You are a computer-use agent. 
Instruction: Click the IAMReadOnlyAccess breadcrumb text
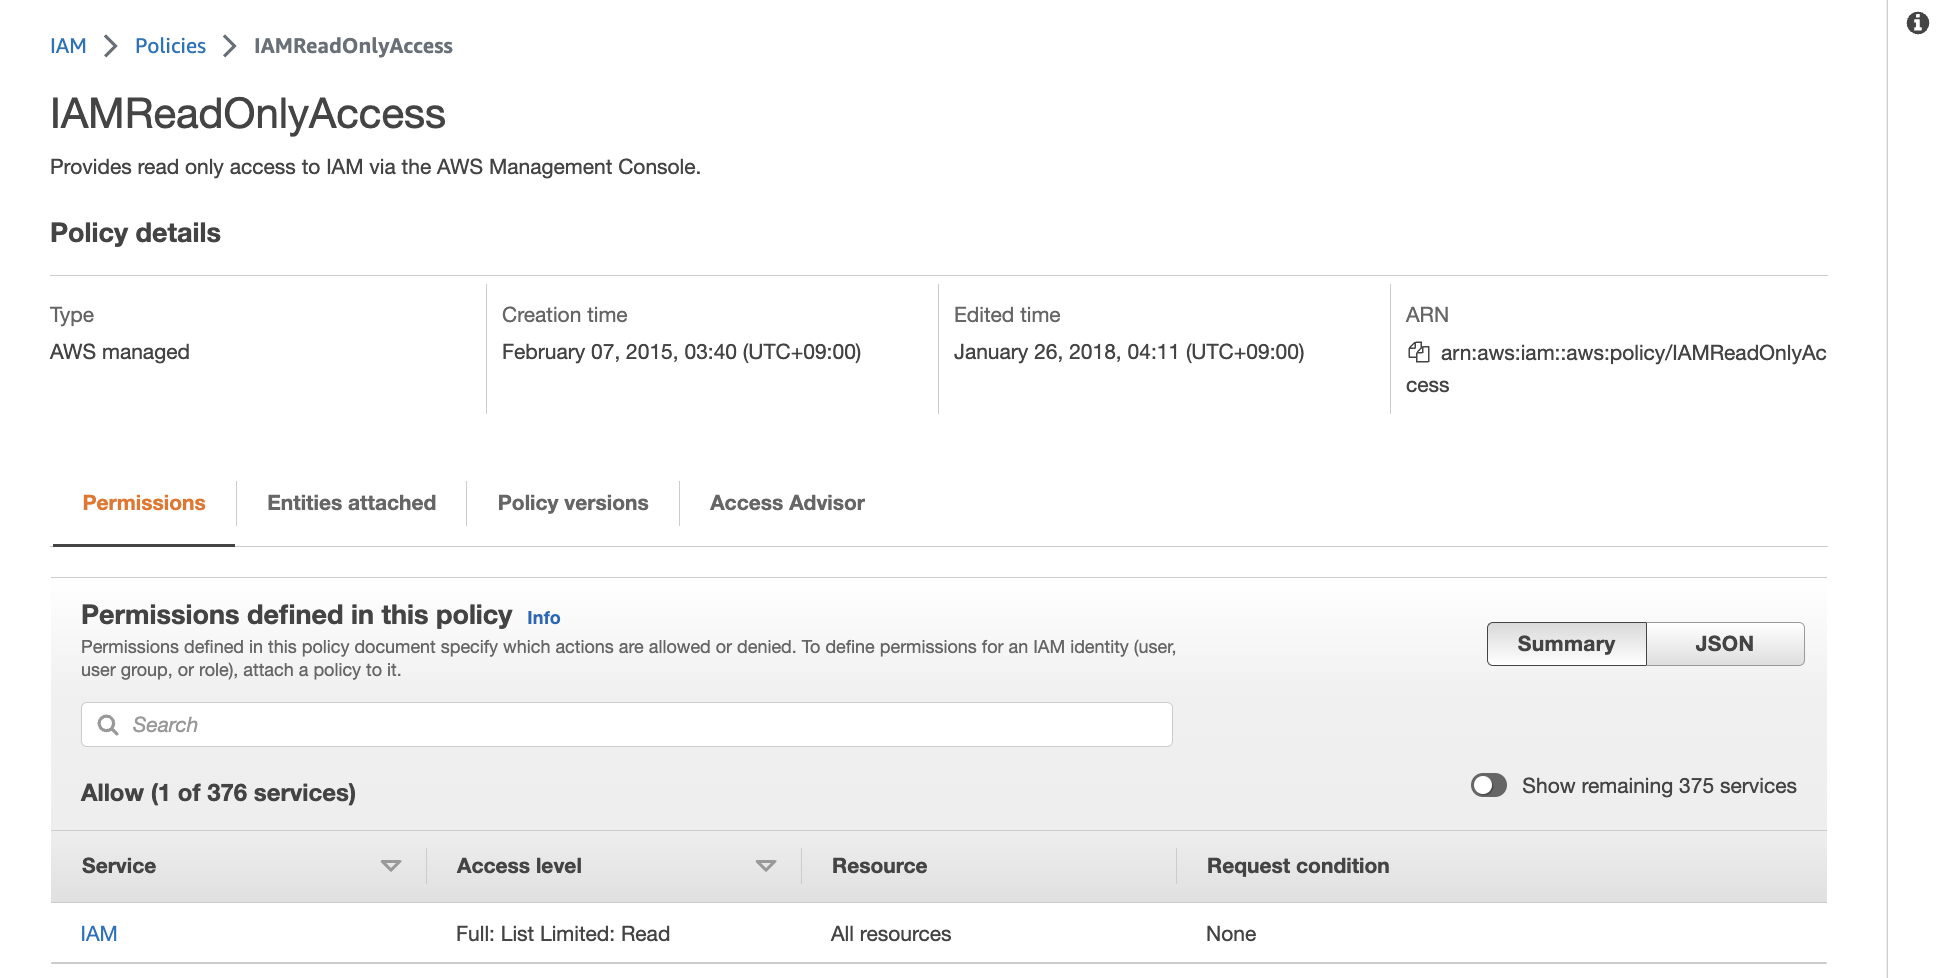click(353, 46)
